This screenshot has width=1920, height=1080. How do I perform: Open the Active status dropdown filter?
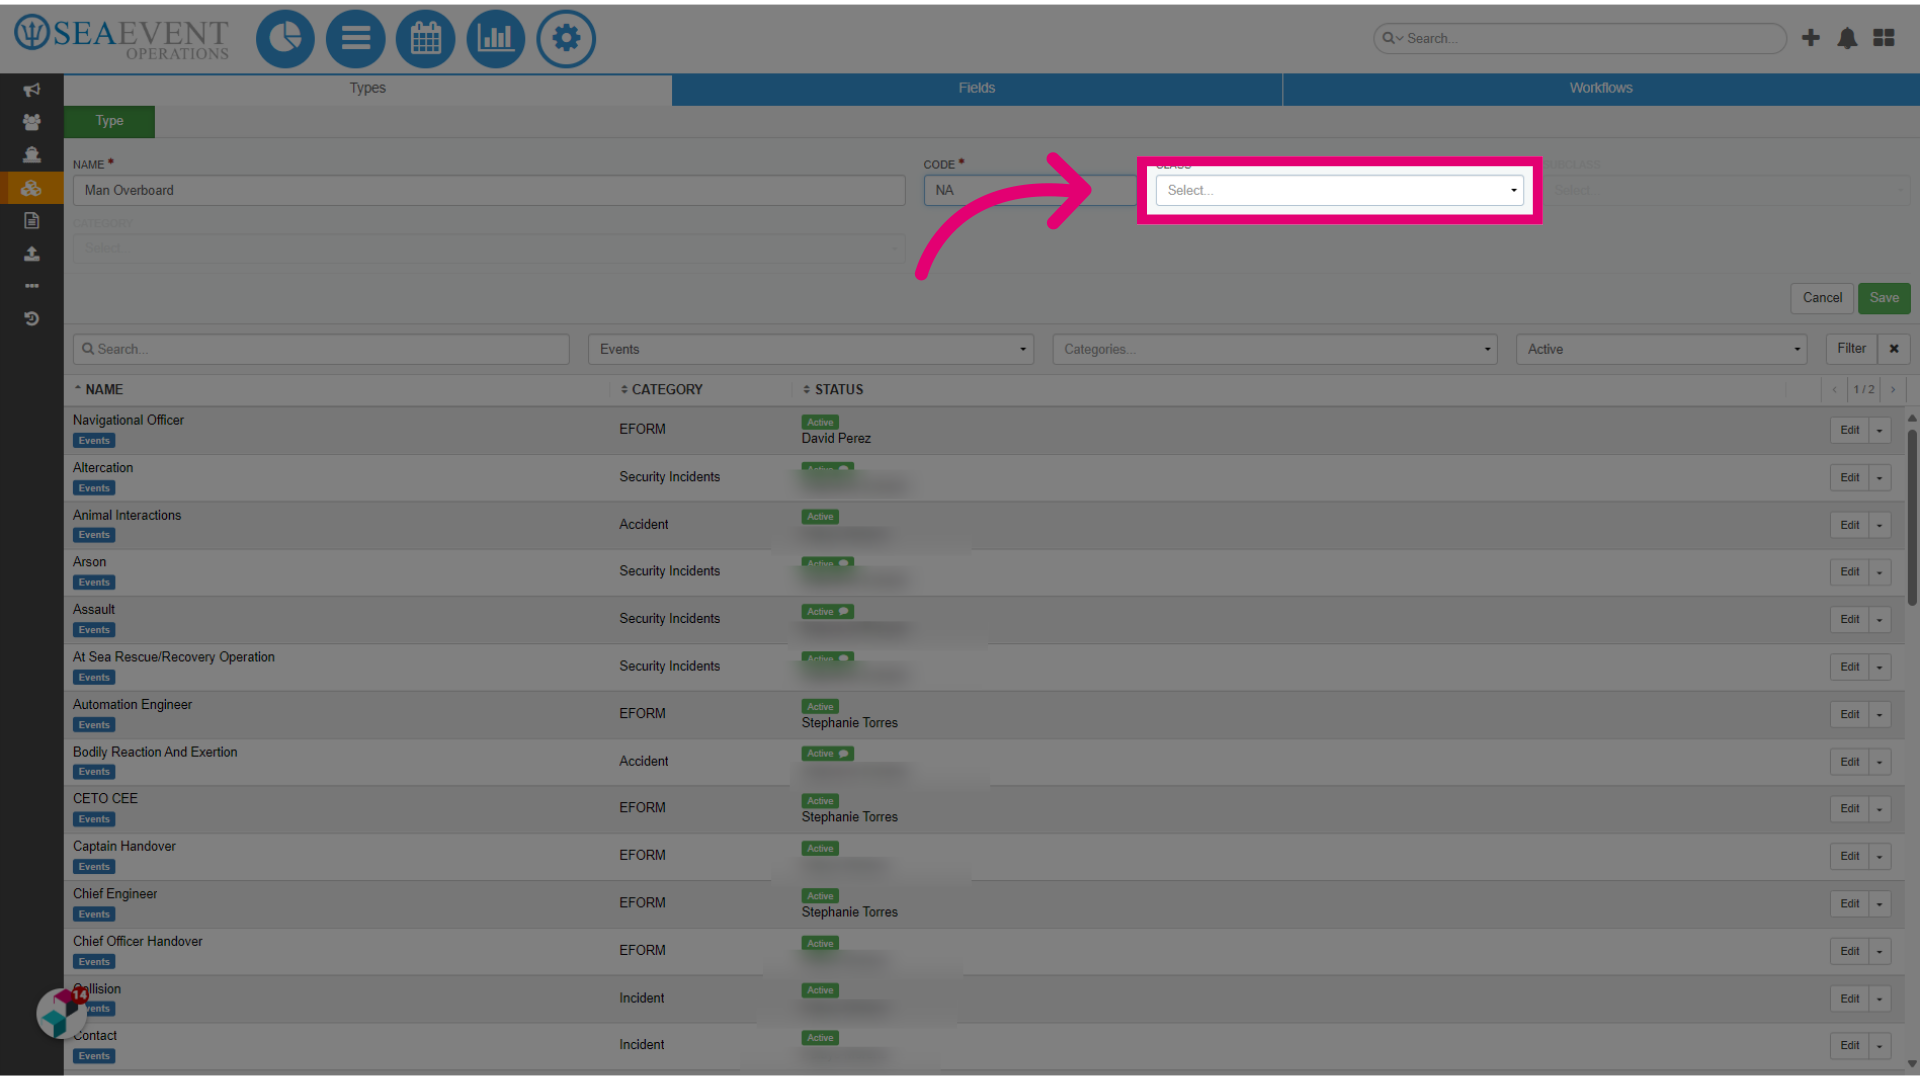[x=1661, y=349]
